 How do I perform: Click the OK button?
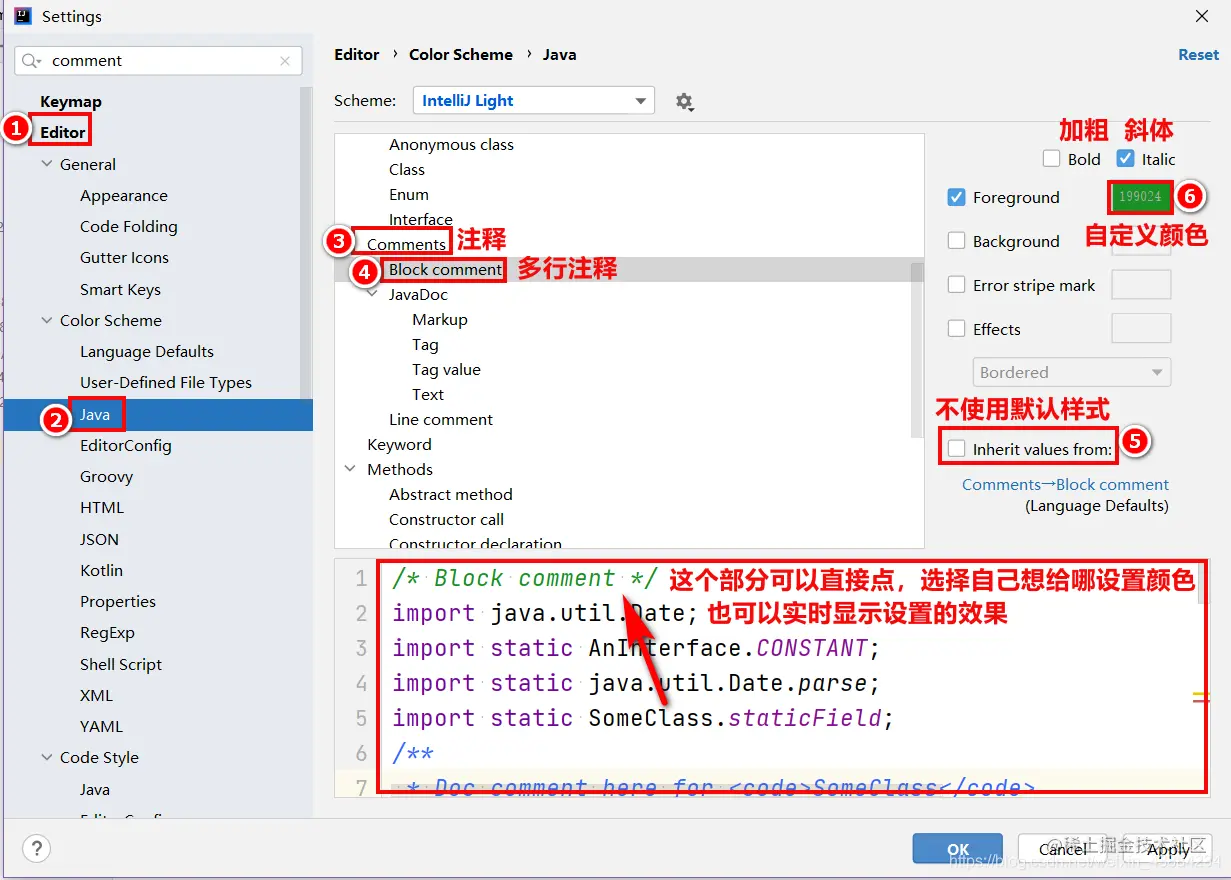(x=958, y=849)
